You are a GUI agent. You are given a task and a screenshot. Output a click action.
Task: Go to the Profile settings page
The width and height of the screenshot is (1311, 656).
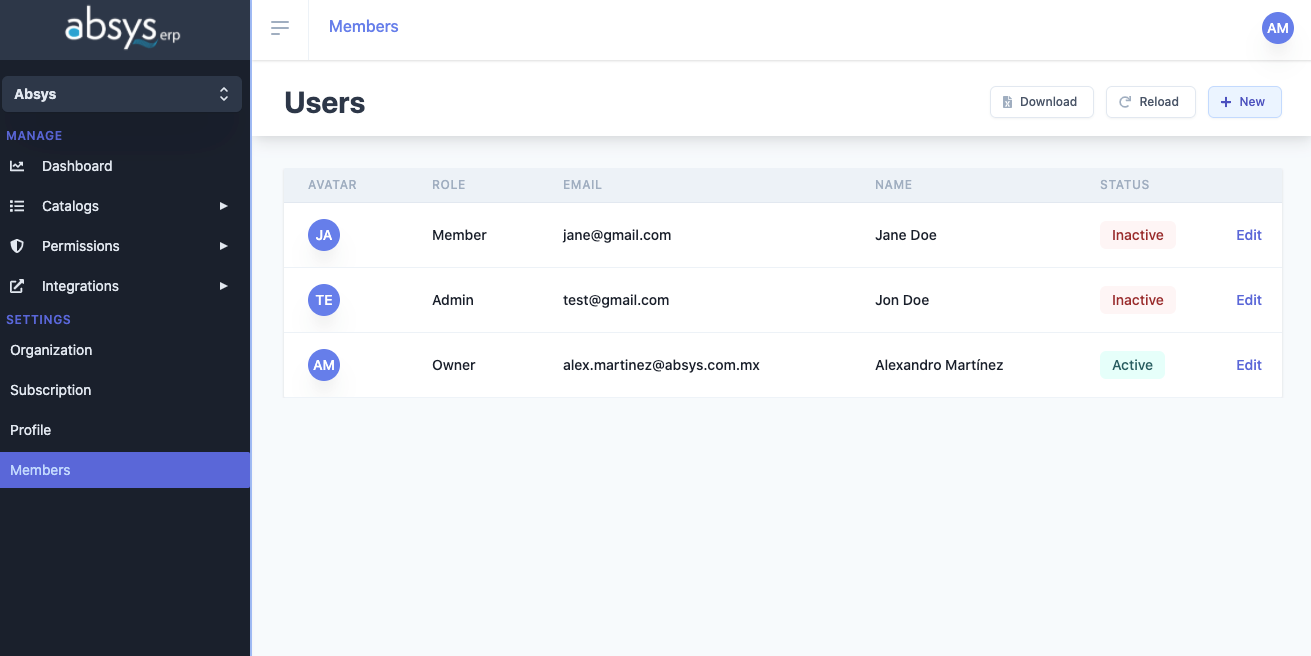click(x=30, y=430)
